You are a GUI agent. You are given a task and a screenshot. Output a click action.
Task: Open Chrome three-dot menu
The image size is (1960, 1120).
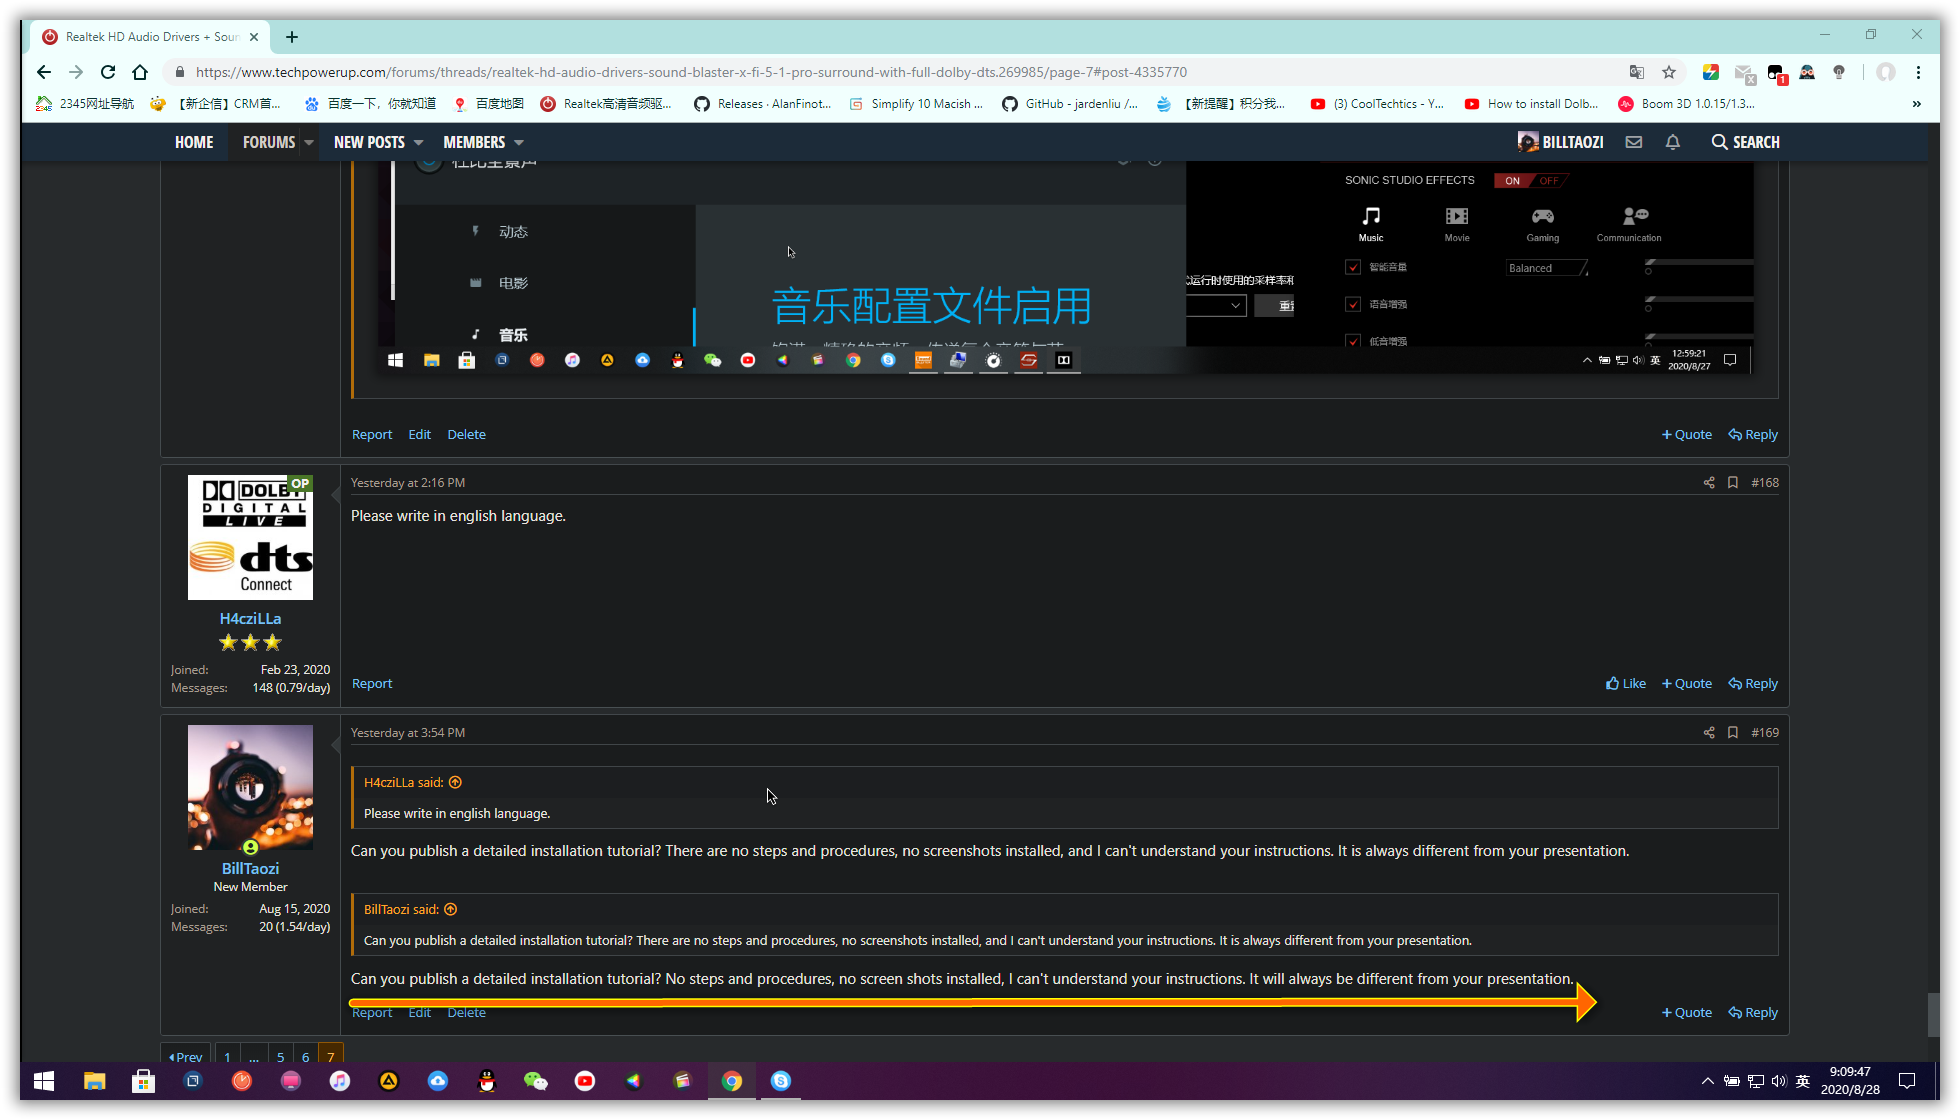pos(1918,72)
